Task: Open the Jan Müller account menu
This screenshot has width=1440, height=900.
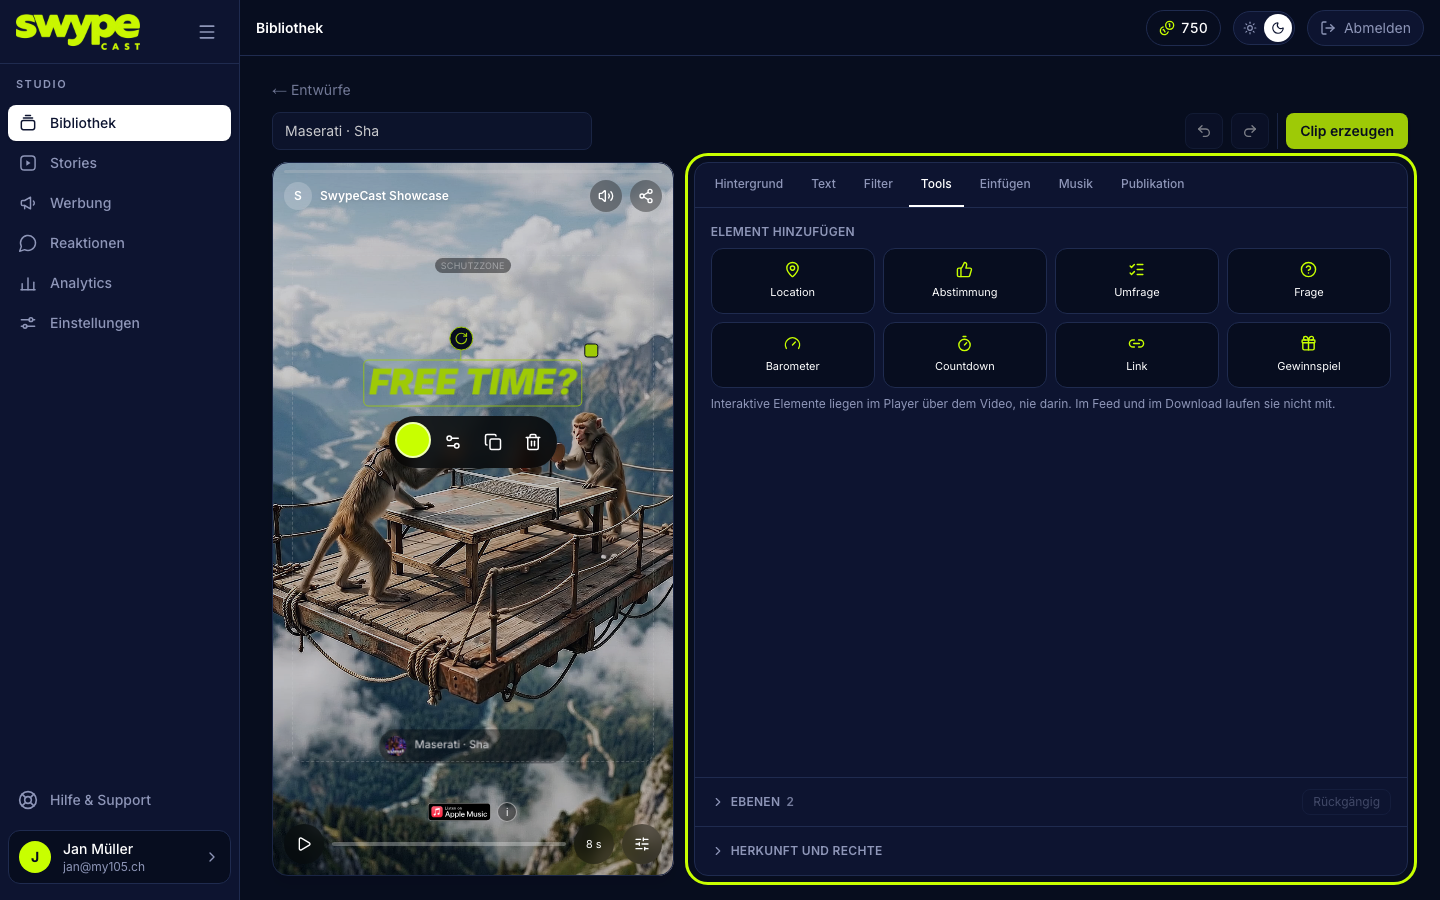Action: [x=120, y=857]
